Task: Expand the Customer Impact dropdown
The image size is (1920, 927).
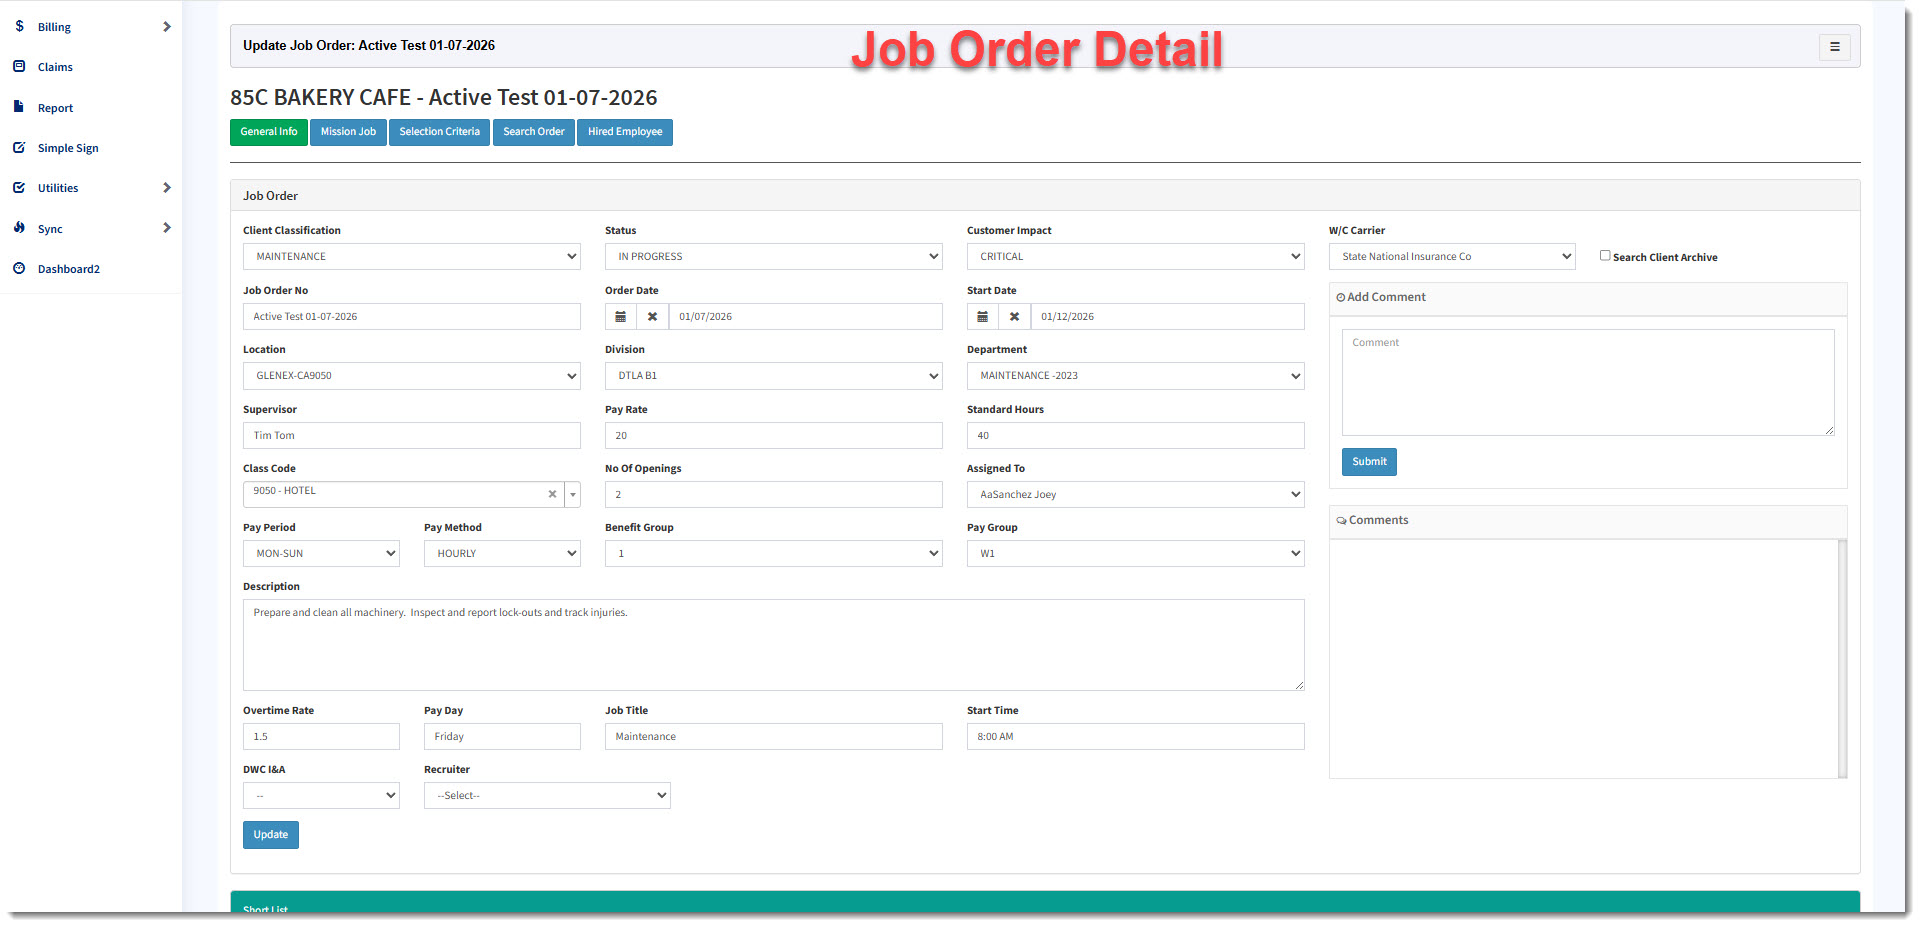Action: pos(1135,257)
